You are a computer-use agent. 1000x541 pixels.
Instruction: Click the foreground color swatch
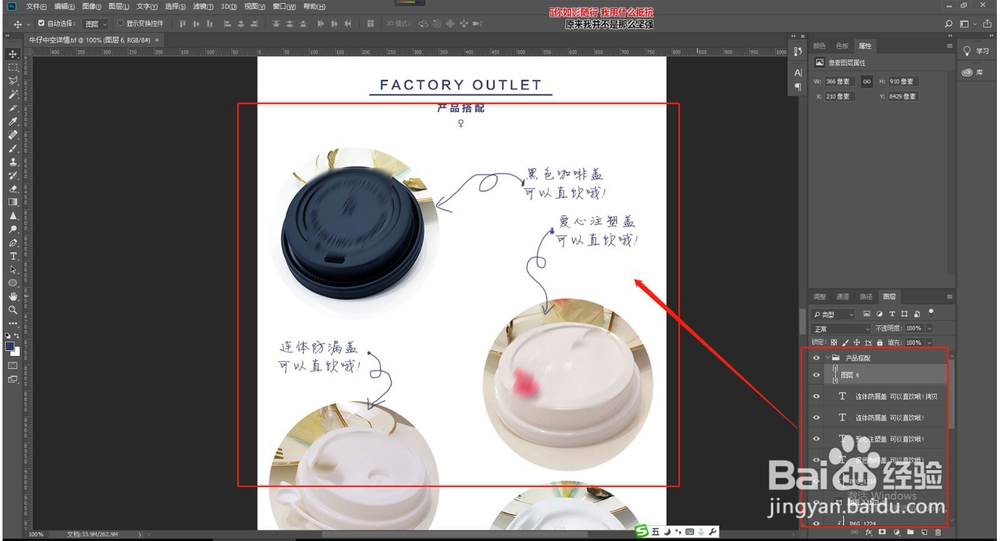click(10, 346)
